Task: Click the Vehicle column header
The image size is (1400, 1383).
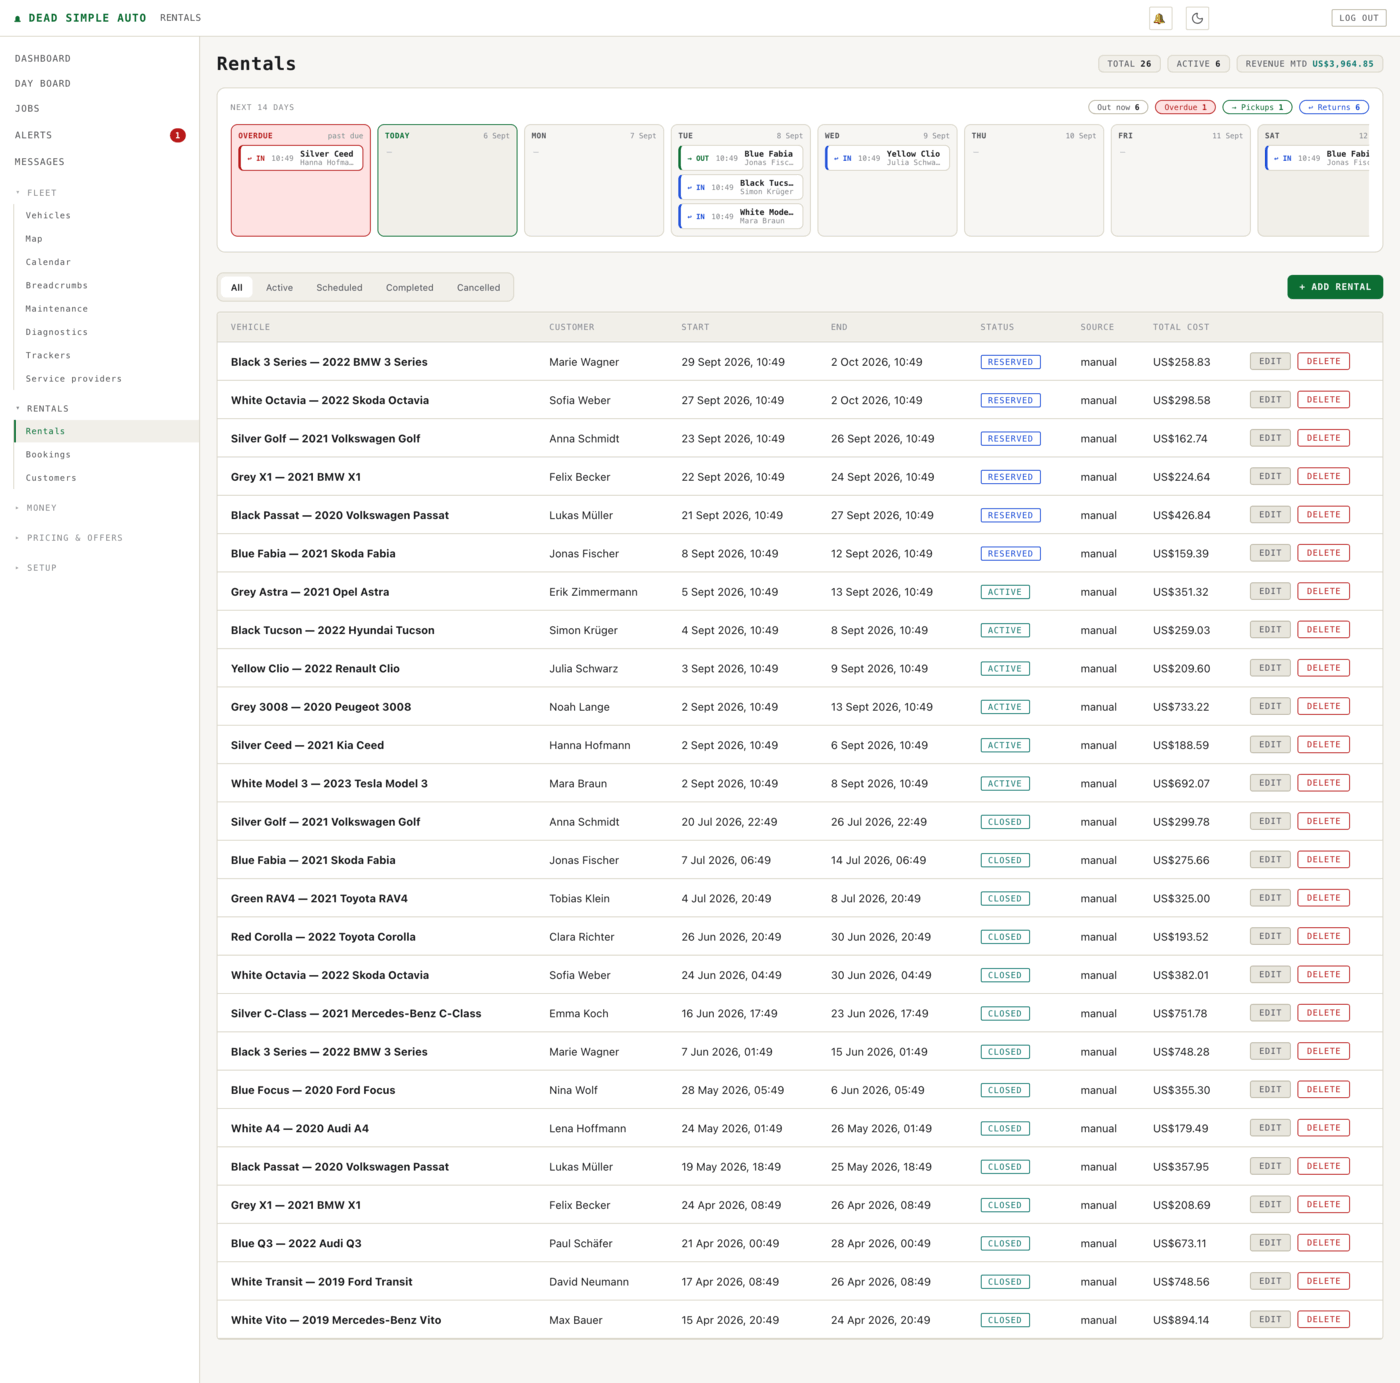Action: [250, 327]
